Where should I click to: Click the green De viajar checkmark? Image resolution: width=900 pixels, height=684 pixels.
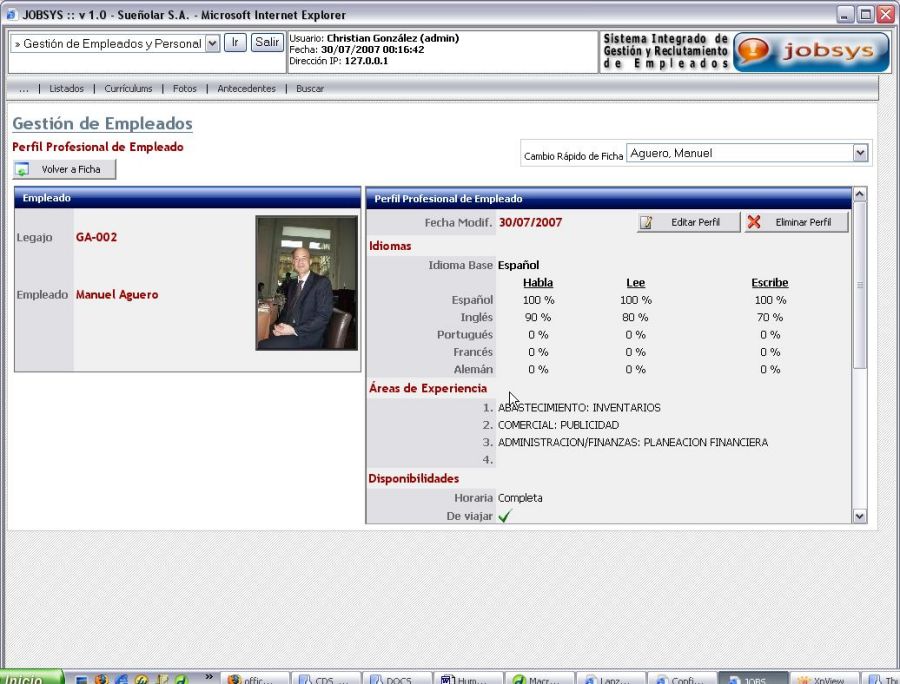(505, 516)
